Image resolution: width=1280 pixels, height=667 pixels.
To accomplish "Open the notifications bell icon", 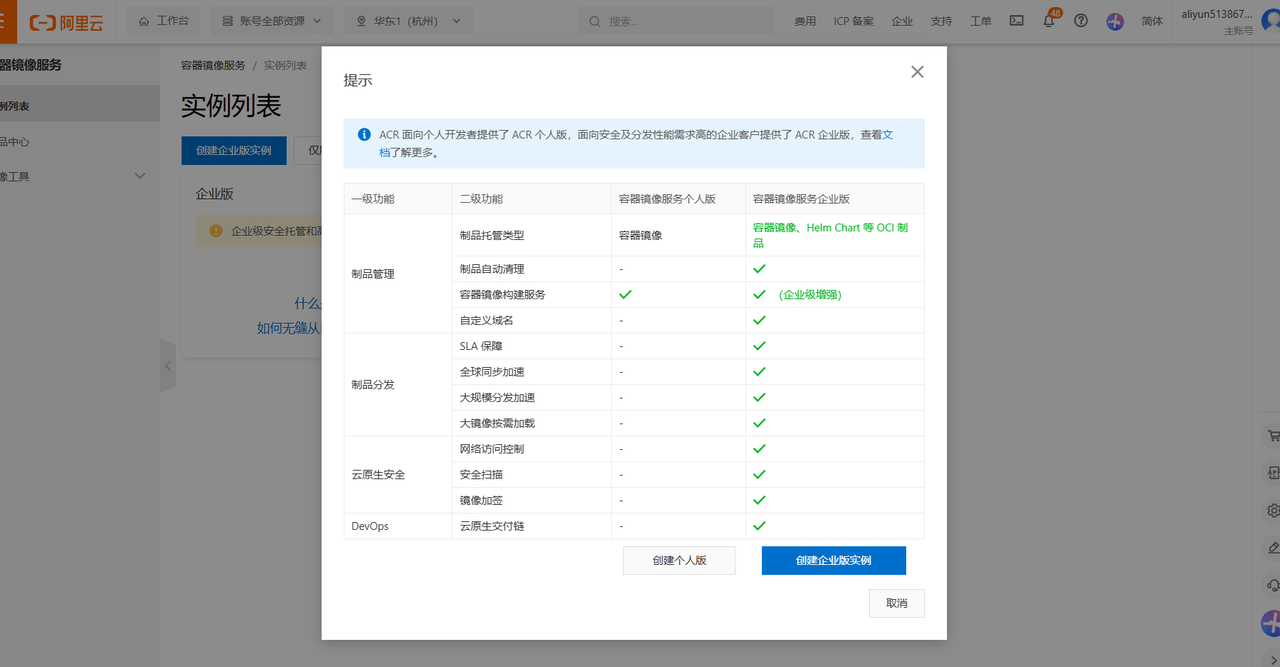I will coord(1048,21).
